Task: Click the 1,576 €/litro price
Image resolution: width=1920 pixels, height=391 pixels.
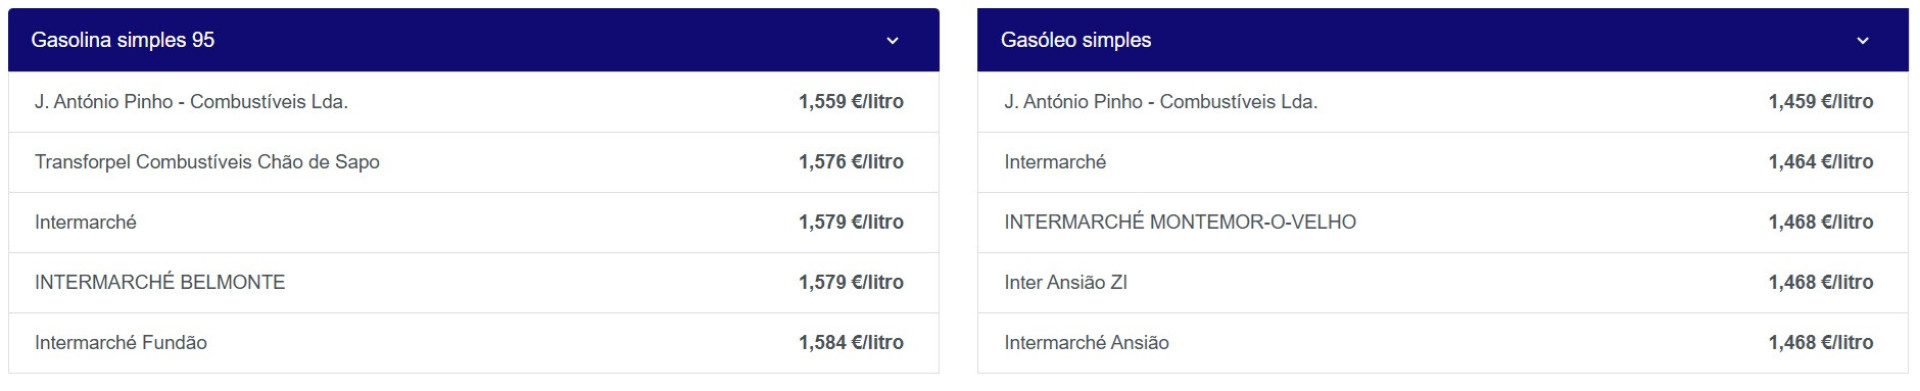Action: [x=851, y=162]
